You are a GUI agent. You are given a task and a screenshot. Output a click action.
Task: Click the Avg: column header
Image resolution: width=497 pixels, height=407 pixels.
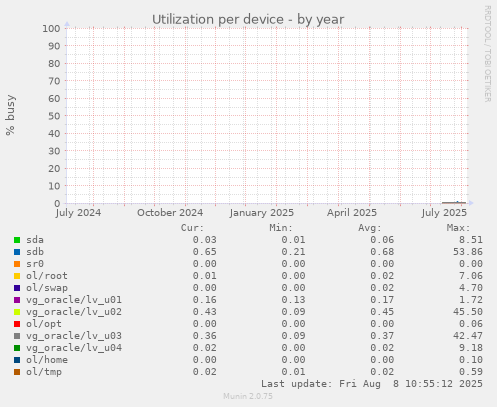pos(370,228)
